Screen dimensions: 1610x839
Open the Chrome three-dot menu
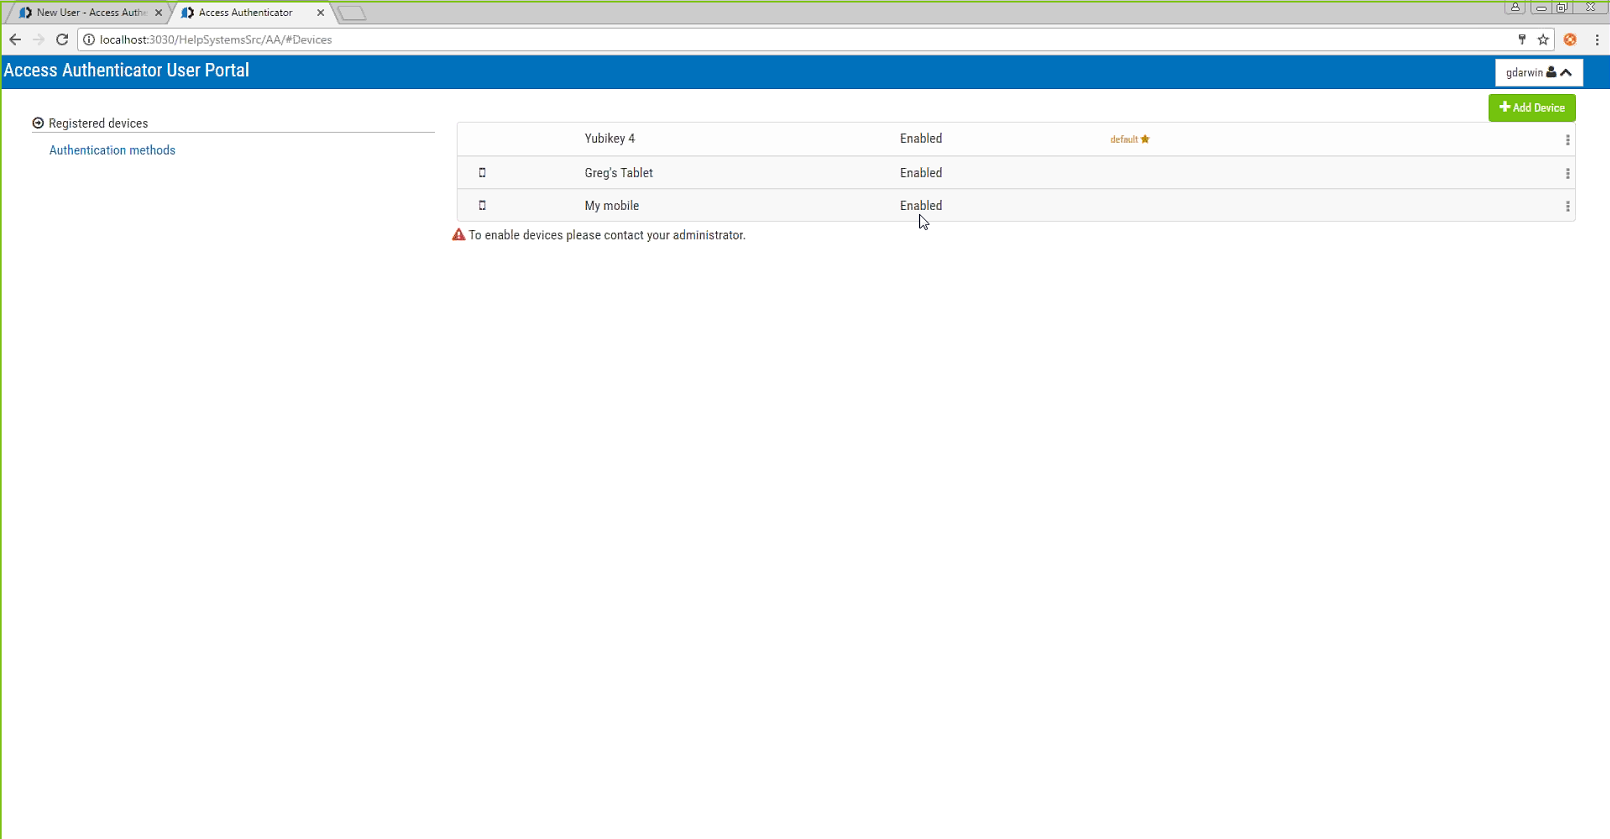tap(1597, 40)
